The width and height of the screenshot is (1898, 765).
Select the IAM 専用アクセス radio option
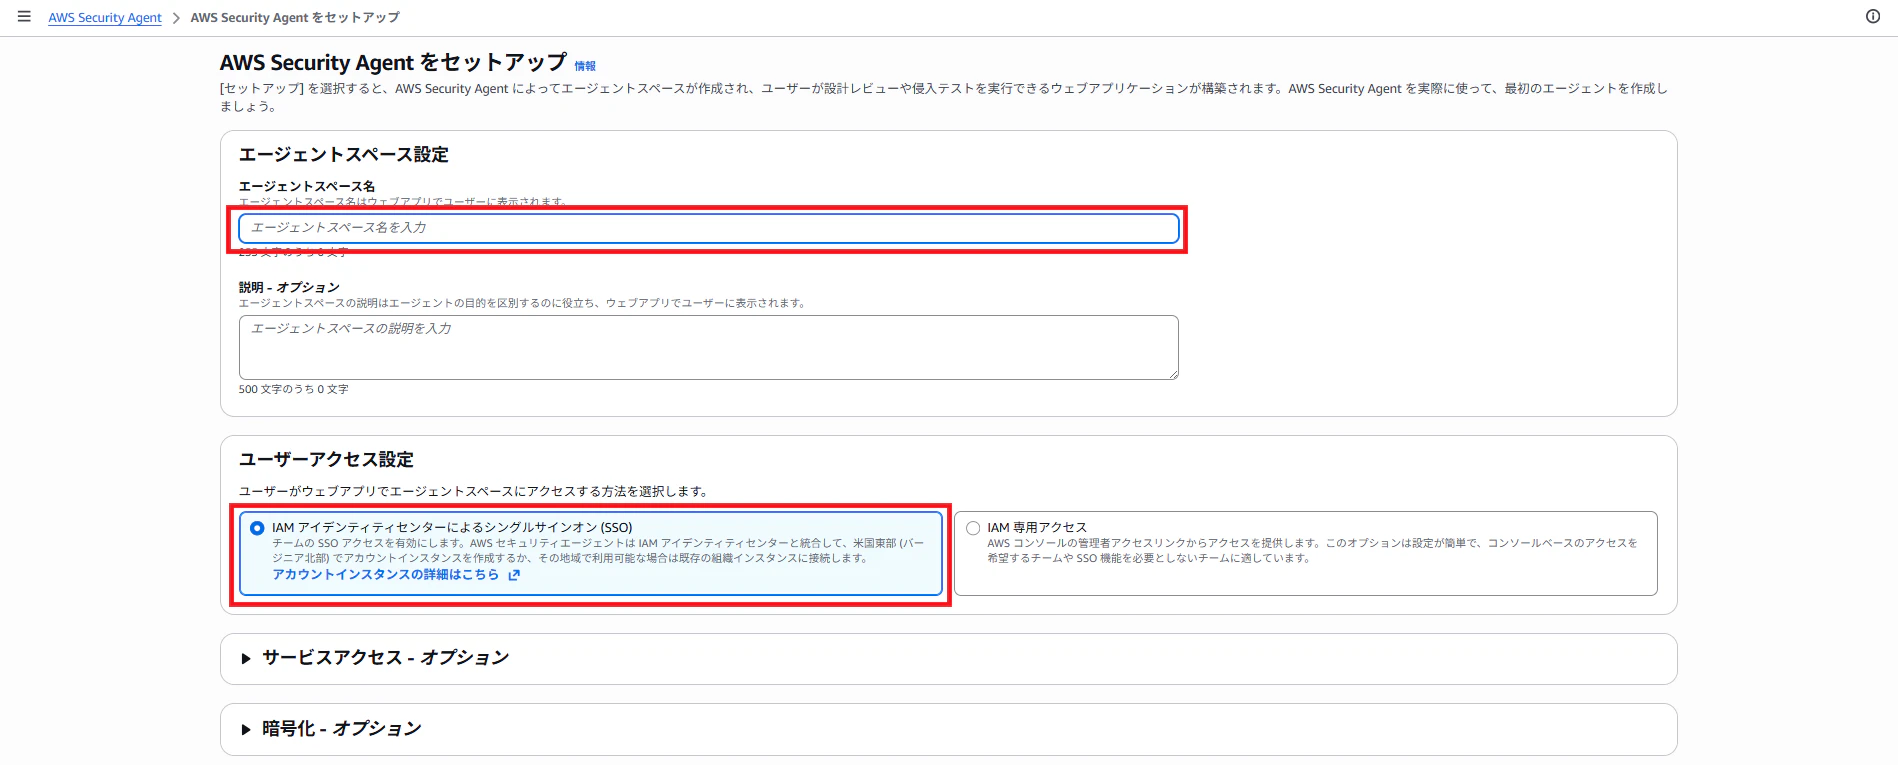[x=973, y=528]
